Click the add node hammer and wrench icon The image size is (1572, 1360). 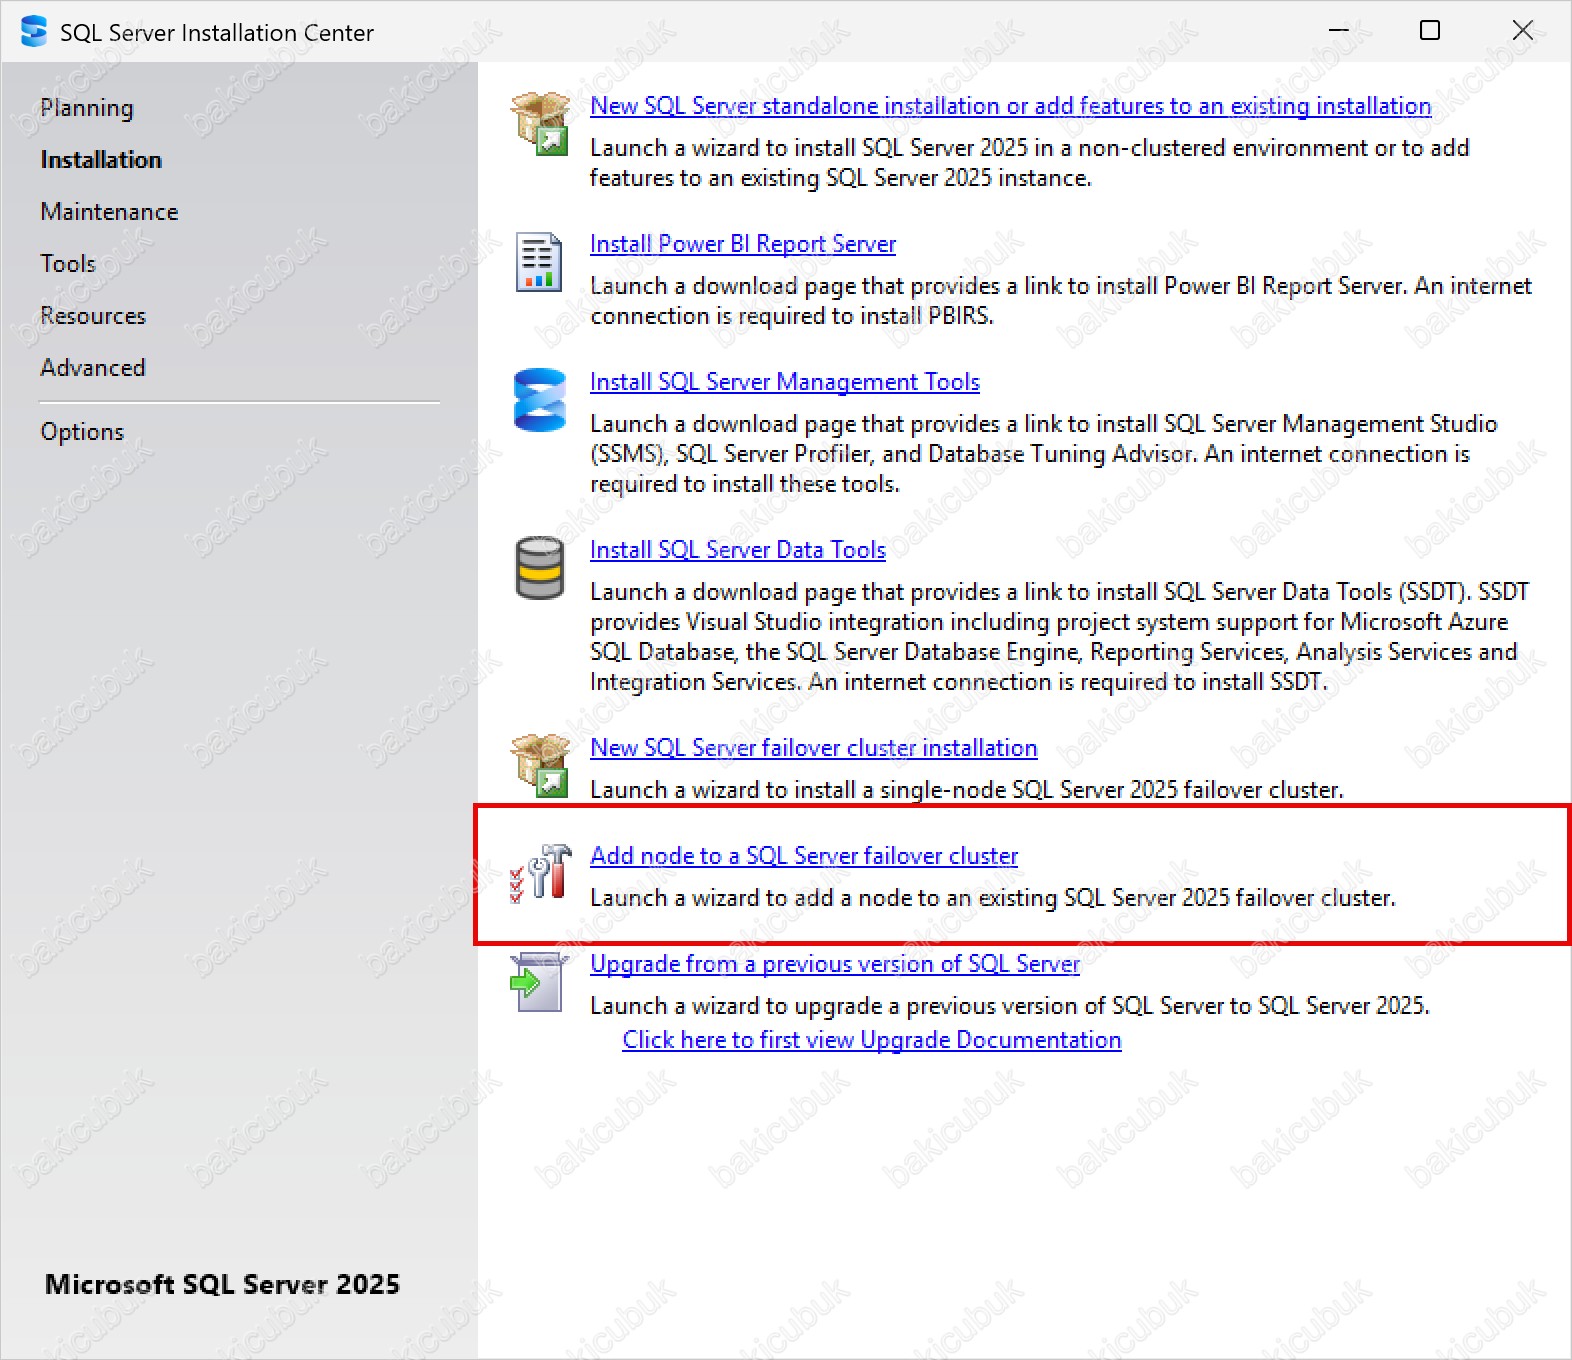pyautogui.click(x=541, y=873)
